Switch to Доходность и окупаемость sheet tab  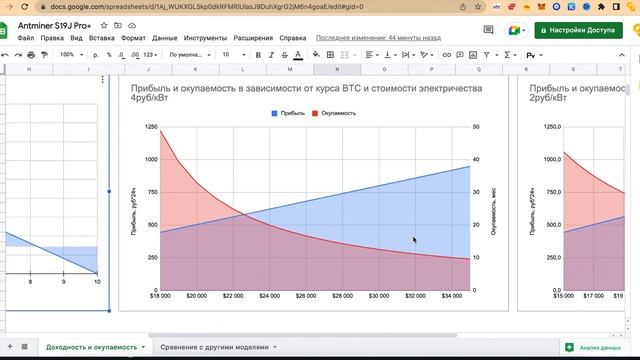point(96,347)
